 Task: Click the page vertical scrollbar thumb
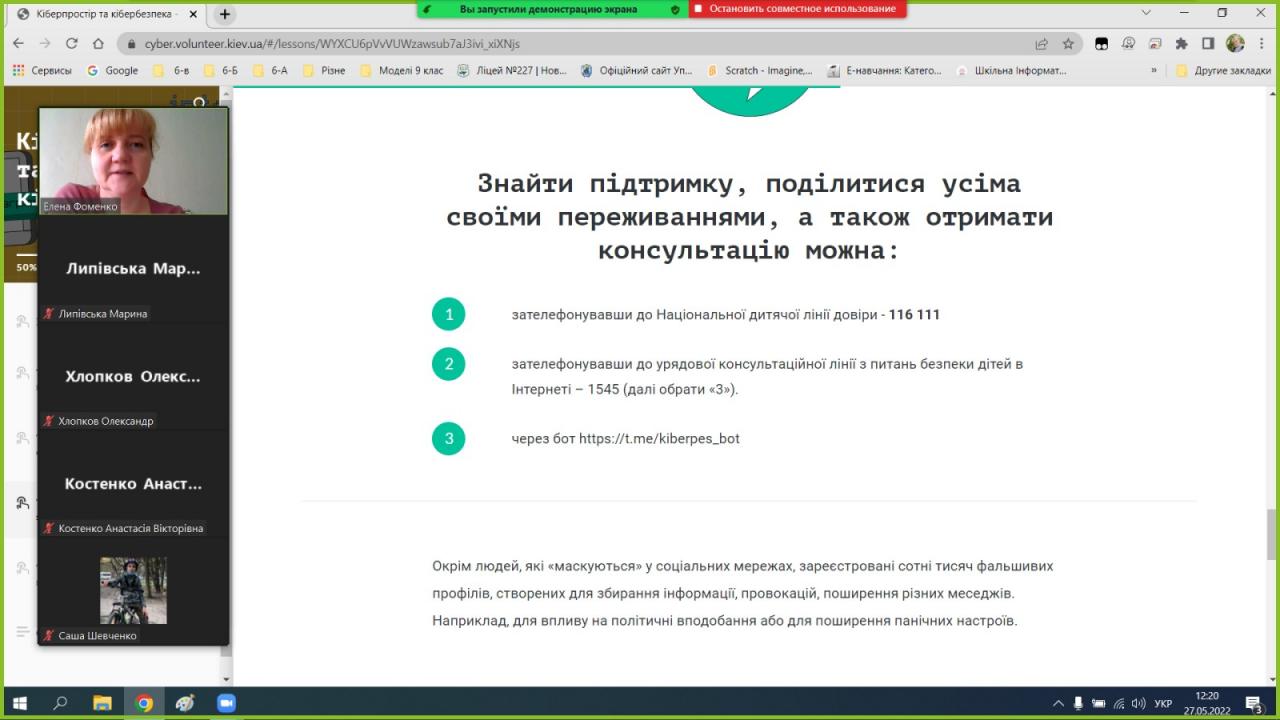(1271, 535)
